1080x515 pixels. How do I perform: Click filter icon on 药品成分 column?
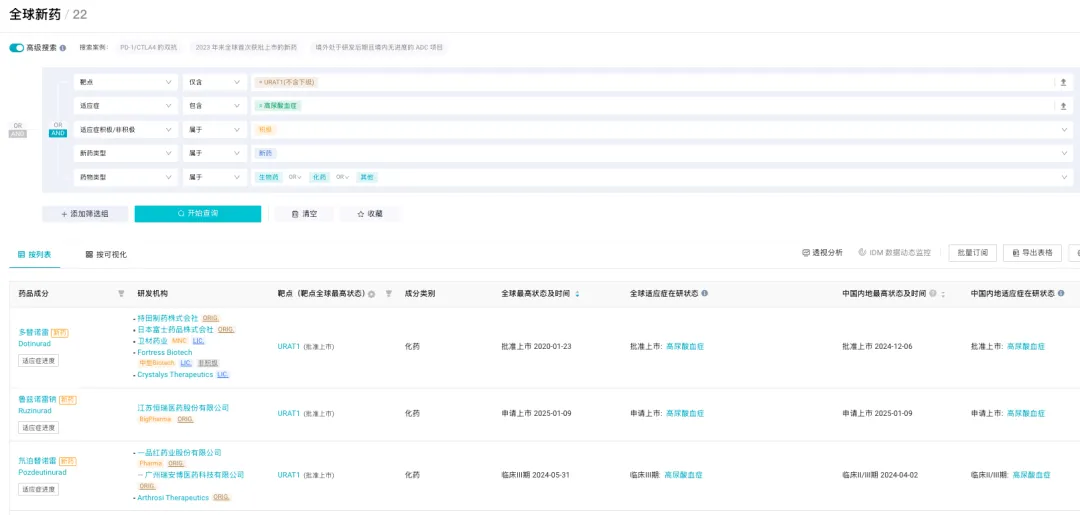[x=121, y=294]
